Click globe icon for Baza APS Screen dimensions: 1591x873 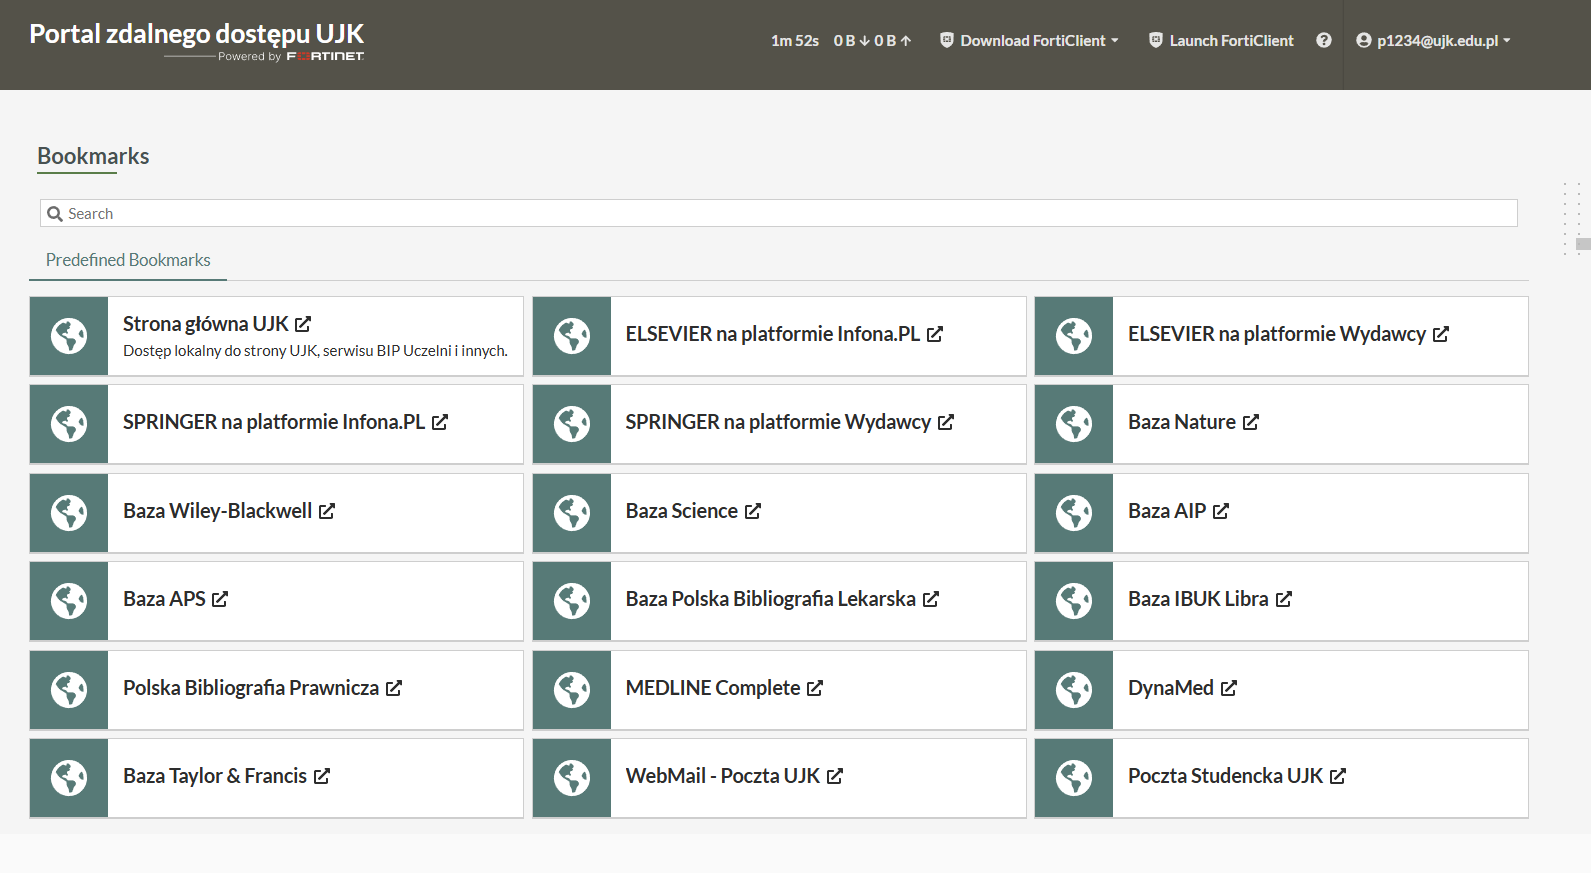[x=69, y=601]
